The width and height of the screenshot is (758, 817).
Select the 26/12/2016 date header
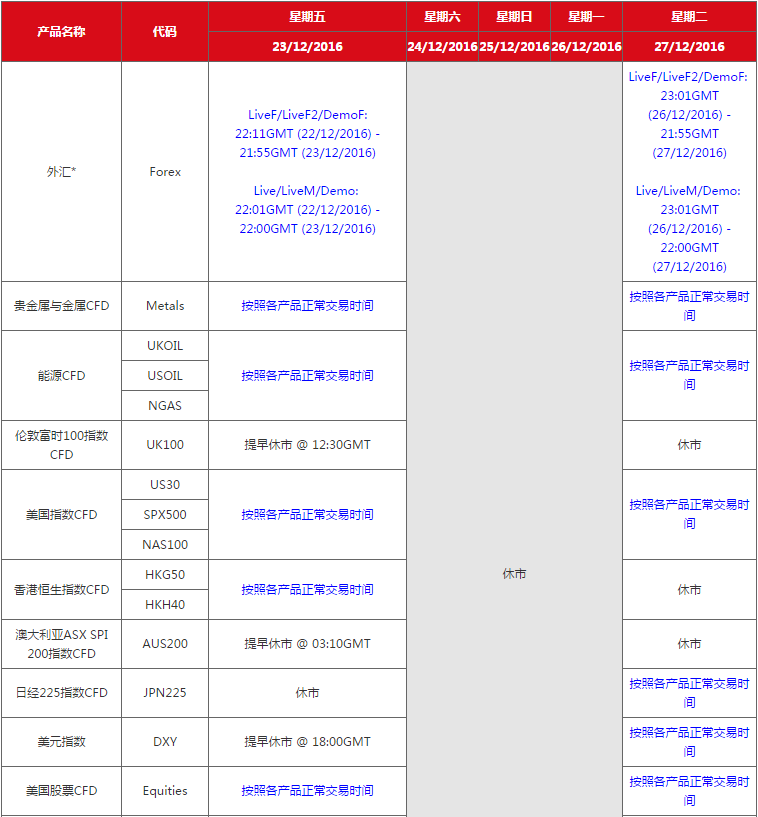586,47
